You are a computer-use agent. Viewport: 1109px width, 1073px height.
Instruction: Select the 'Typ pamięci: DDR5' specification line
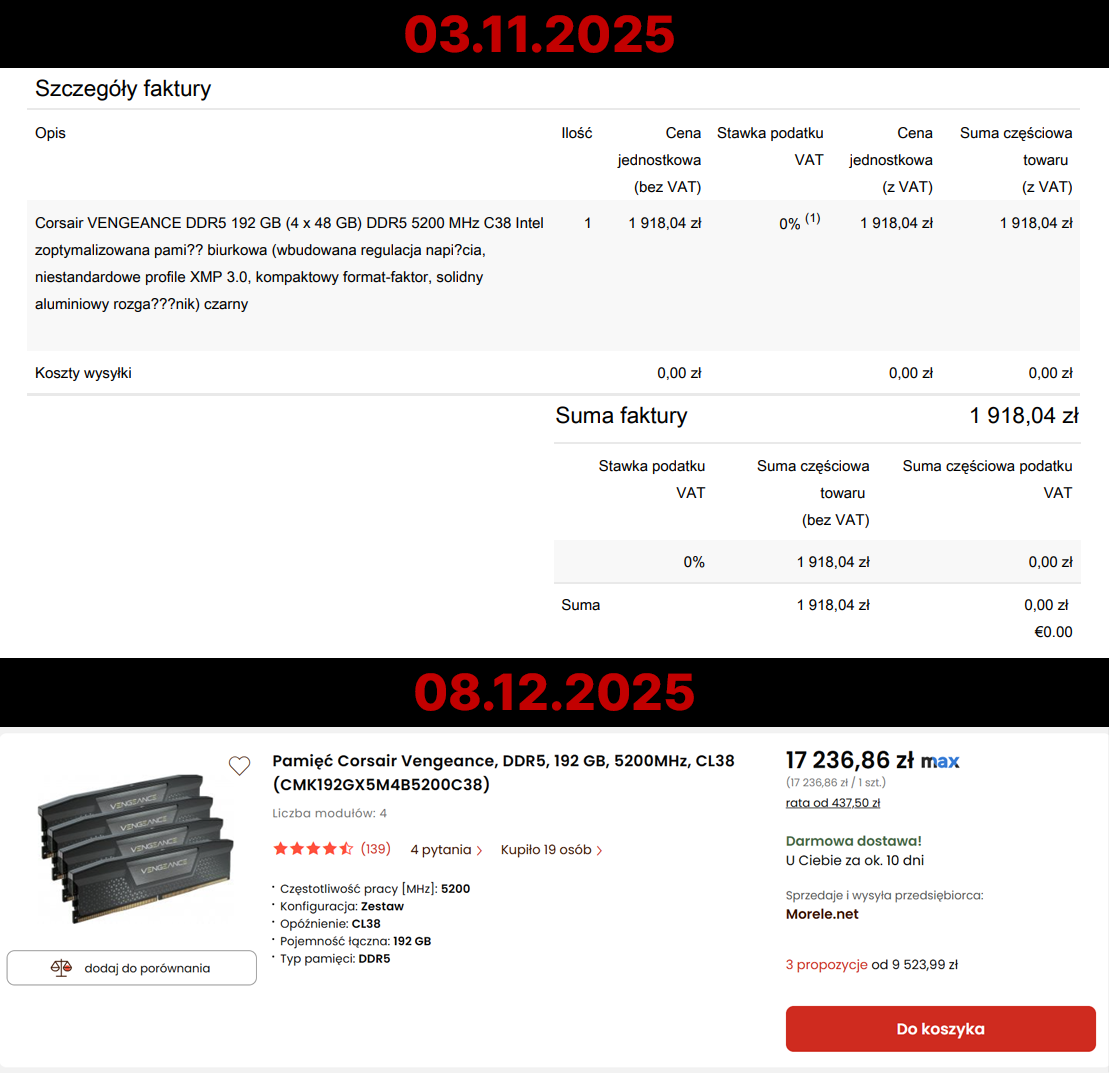(335, 959)
